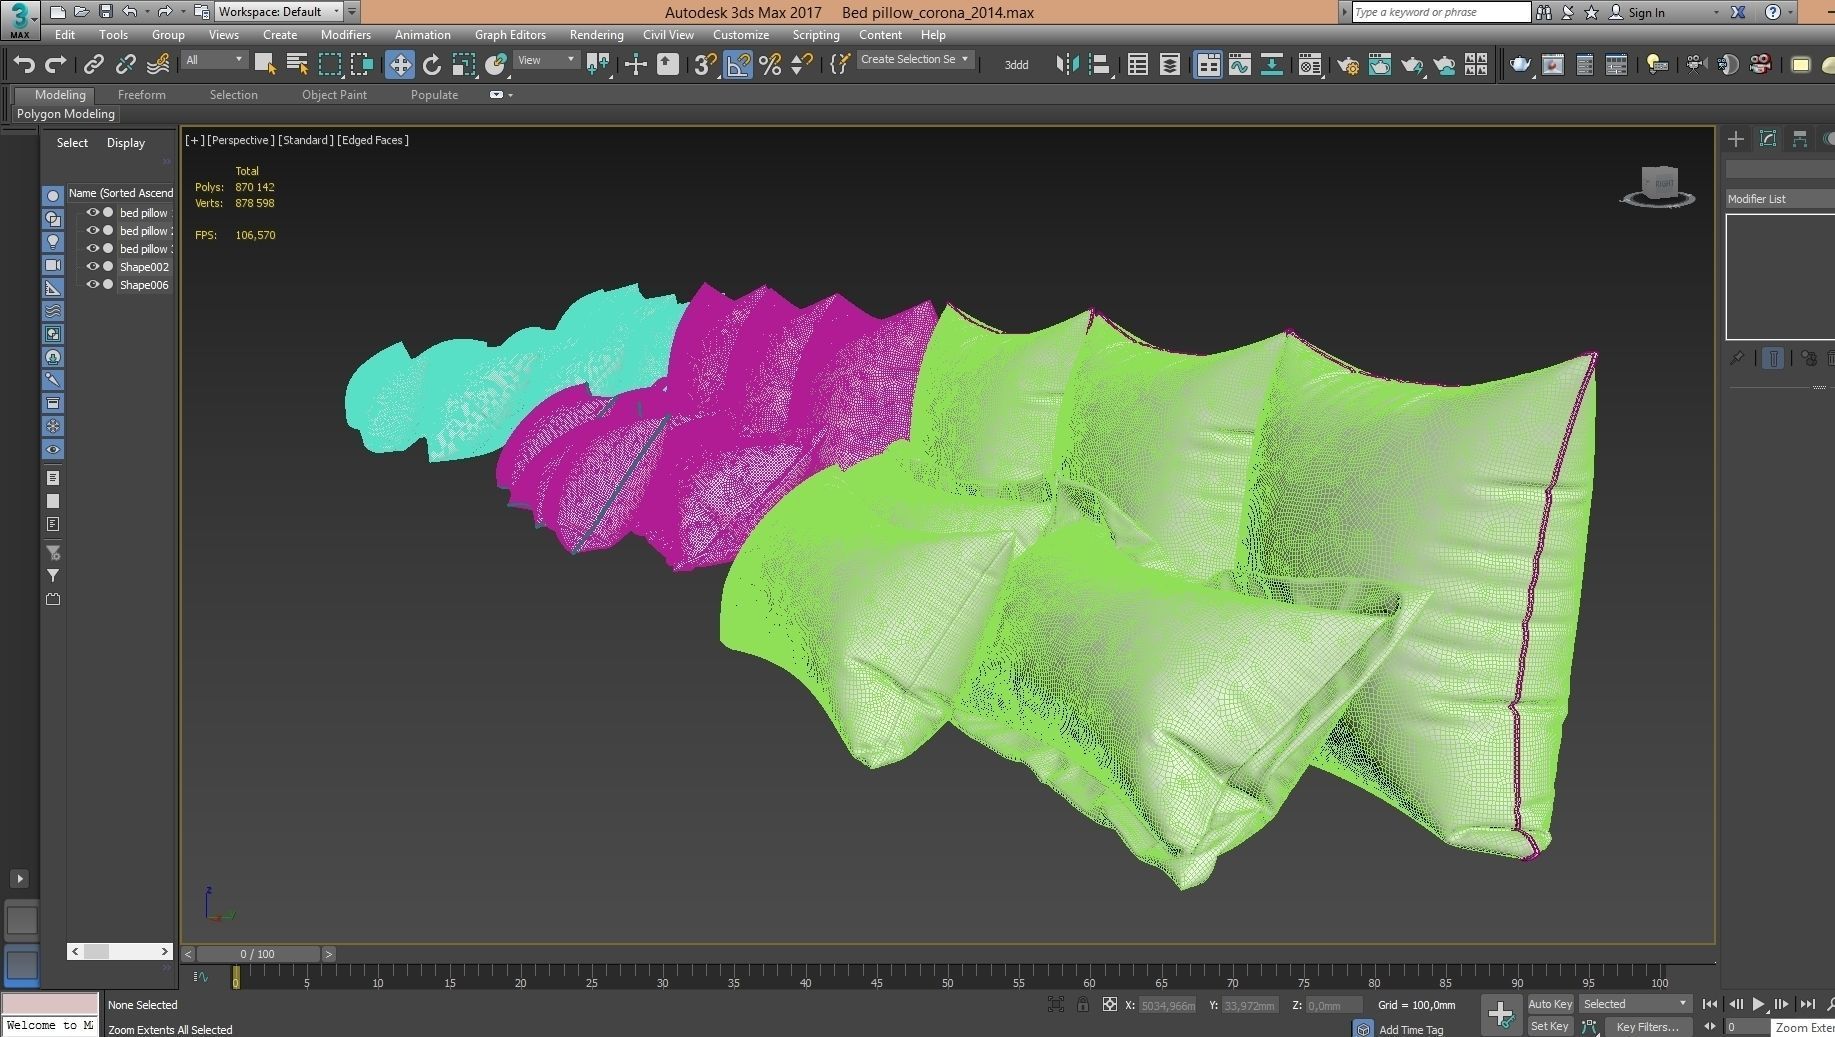The height and width of the screenshot is (1037, 1835).
Task: Switch to the Freeform ribbon tab
Action: [142, 95]
